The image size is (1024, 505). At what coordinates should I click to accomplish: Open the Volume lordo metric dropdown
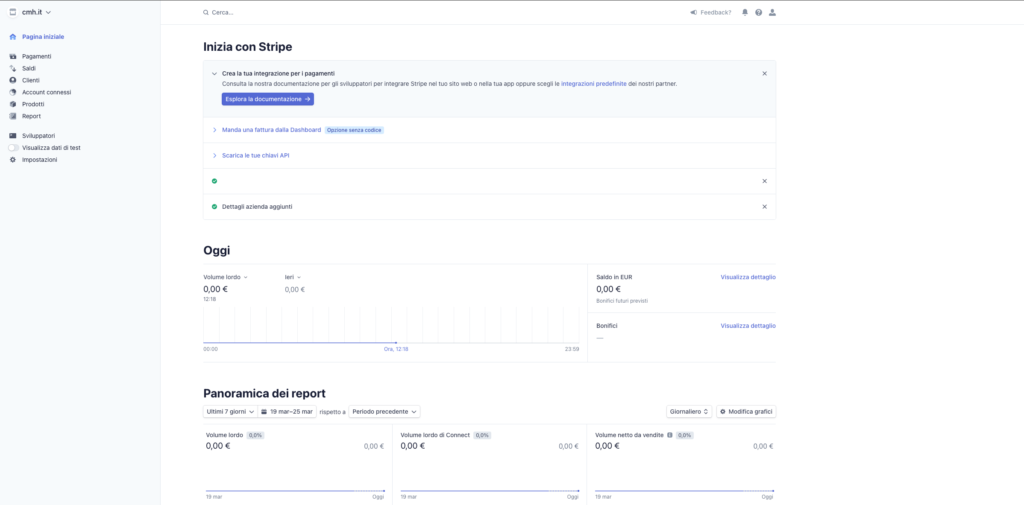pos(225,277)
